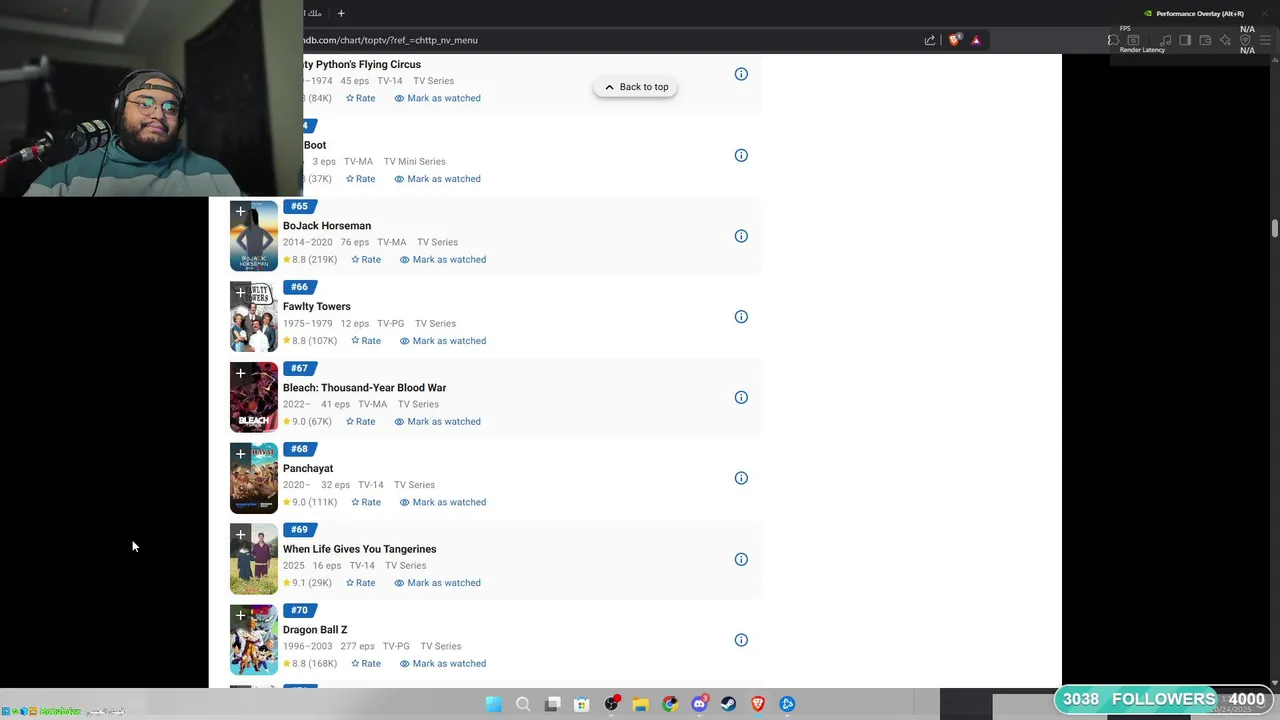This screenshot has width=1280, height=720.
Task: Open Bleach: Thousand-Year Blood War title link
Action: (x=364, y=388)
